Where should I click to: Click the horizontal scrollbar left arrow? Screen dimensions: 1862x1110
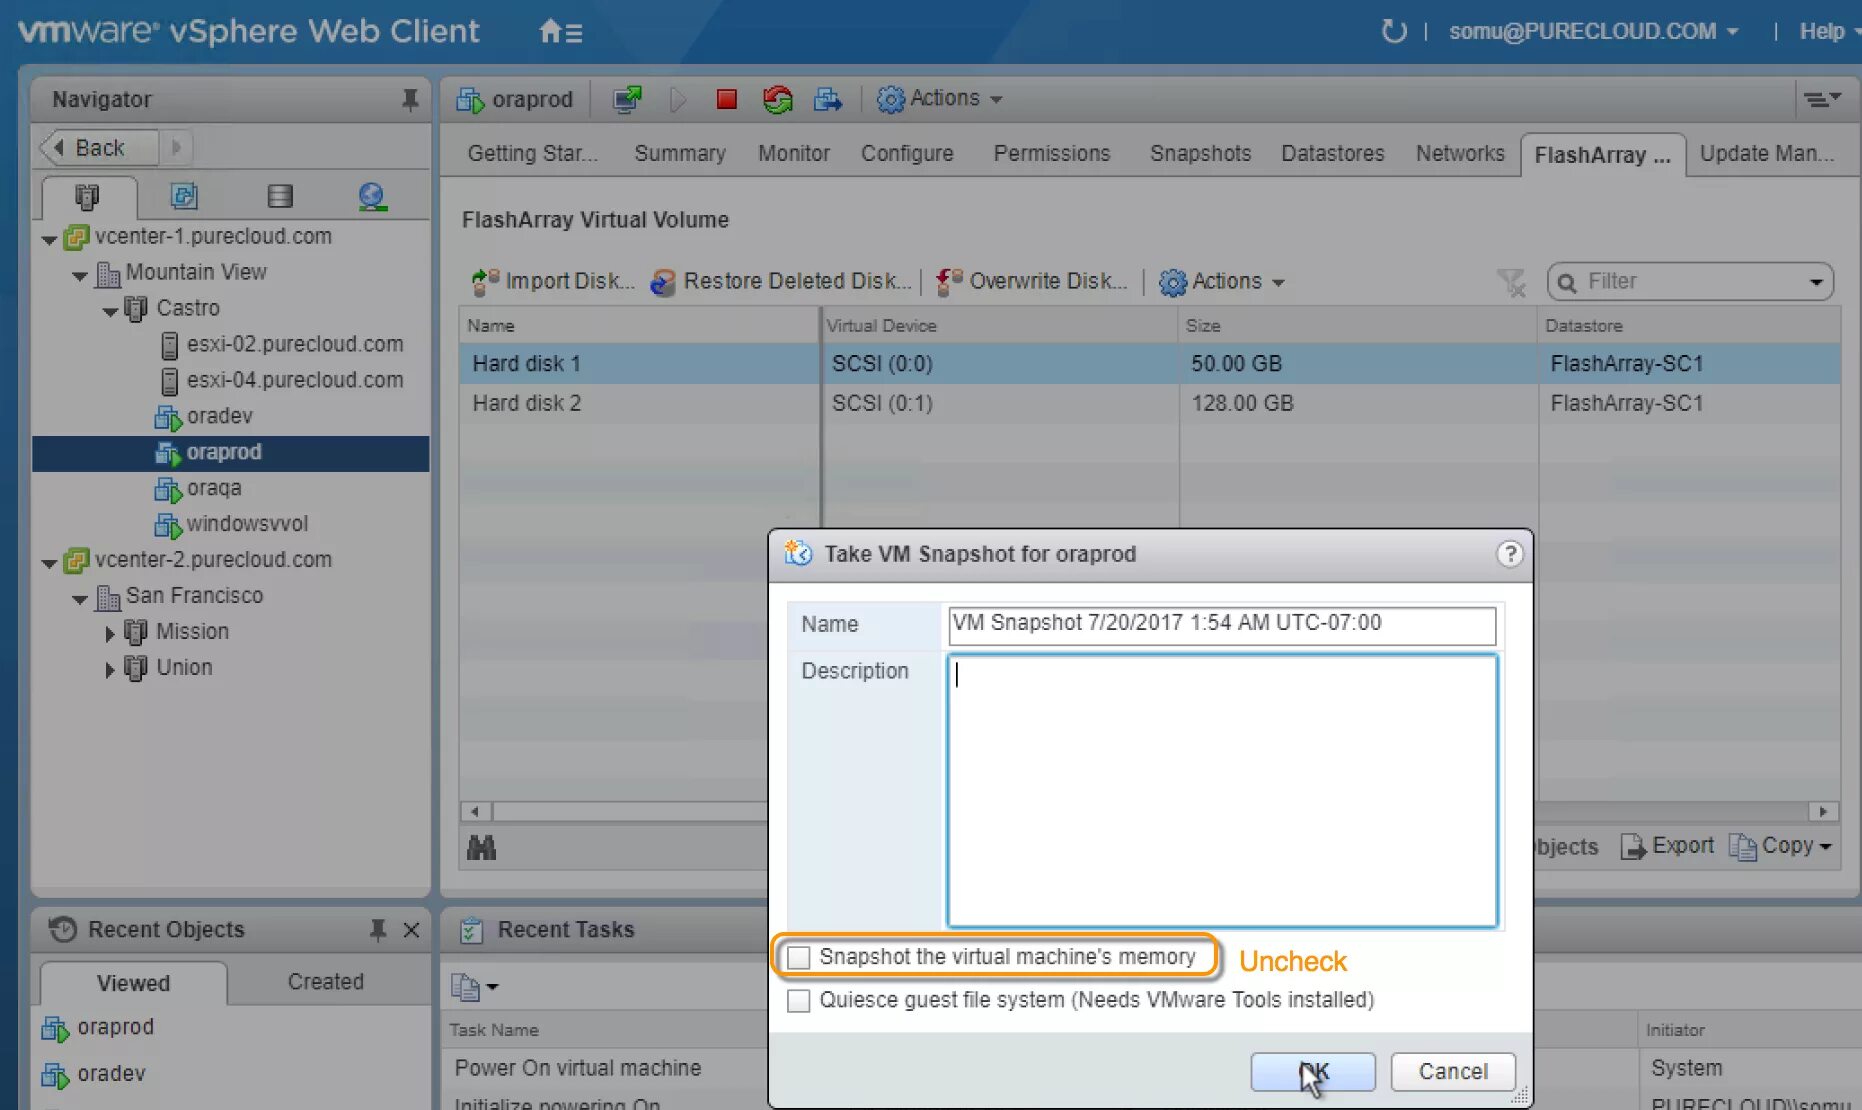pyautogui.click(x=475, y=812)
